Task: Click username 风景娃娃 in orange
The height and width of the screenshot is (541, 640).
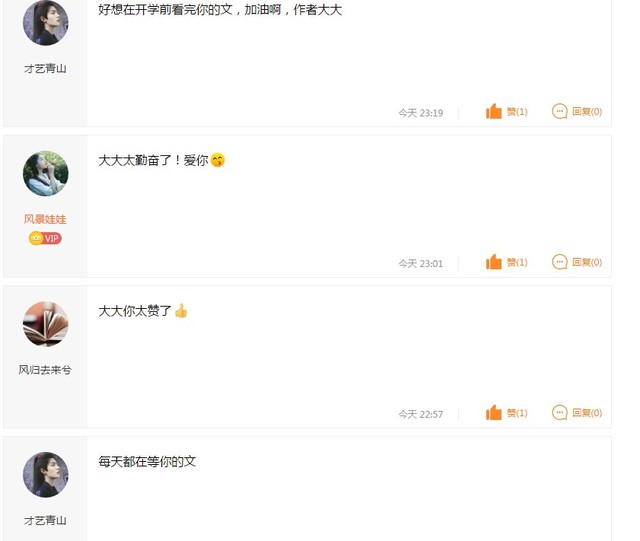Action: [x=45, y=219]
